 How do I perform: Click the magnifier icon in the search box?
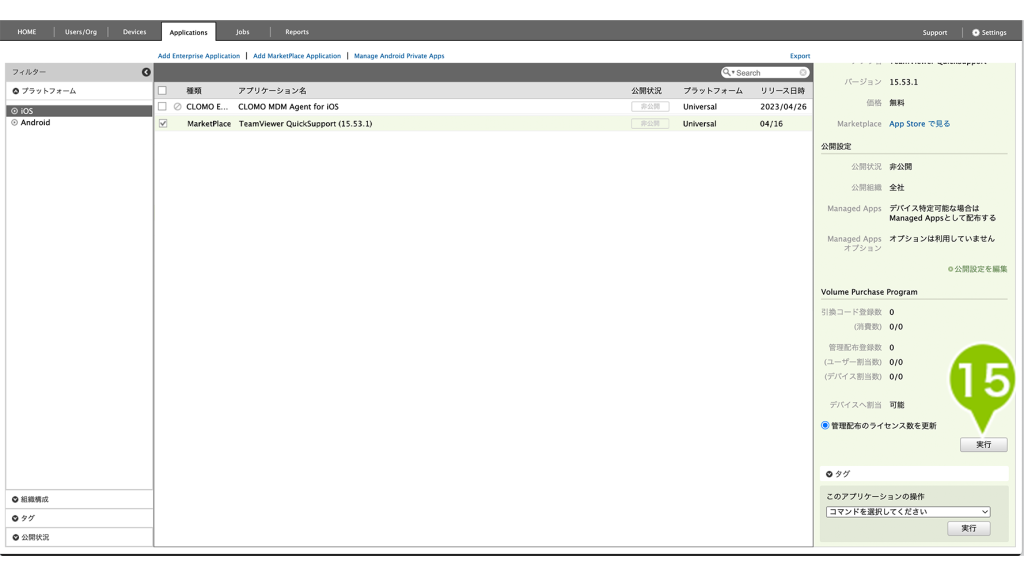(x=726, y=72)
